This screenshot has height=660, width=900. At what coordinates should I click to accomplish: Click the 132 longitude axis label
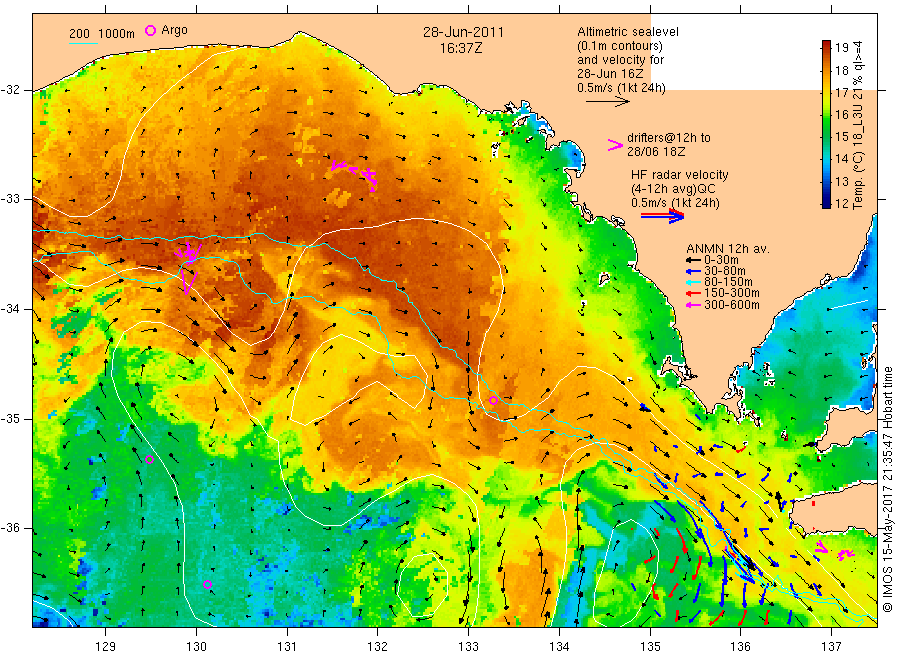378,646
